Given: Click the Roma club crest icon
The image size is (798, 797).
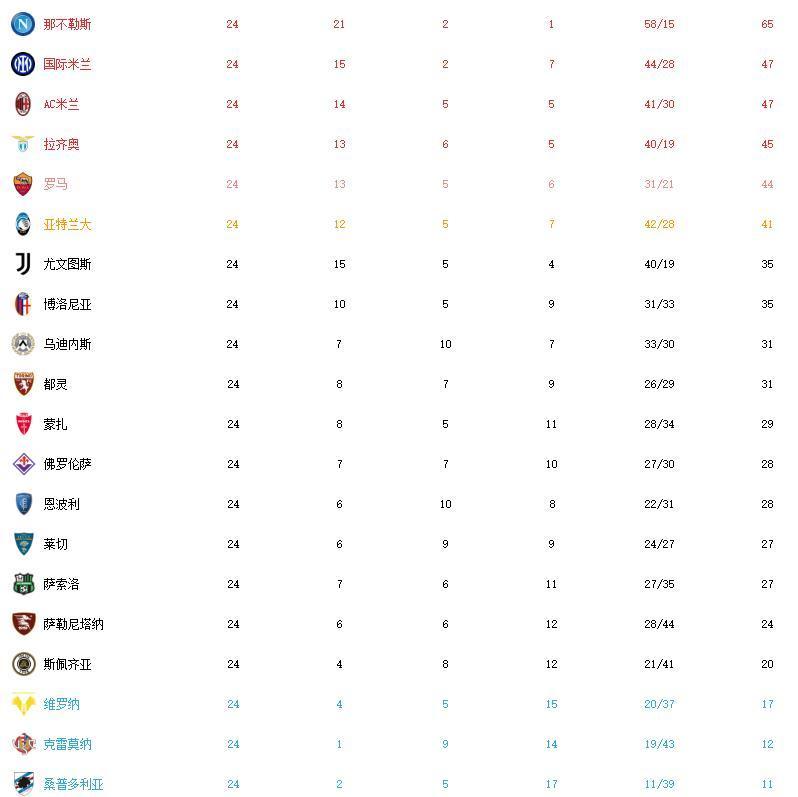Looking at the screenshot, I should tap(23, 184).
